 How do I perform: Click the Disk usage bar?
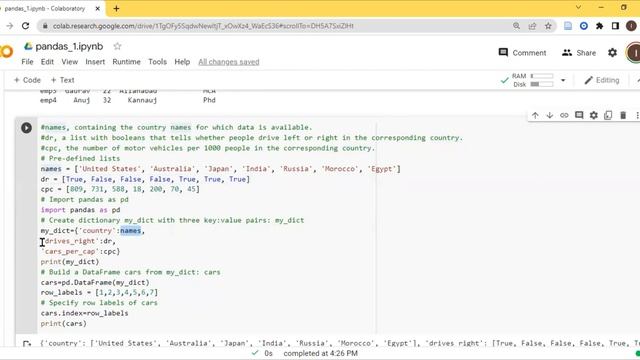pos(542,84)
